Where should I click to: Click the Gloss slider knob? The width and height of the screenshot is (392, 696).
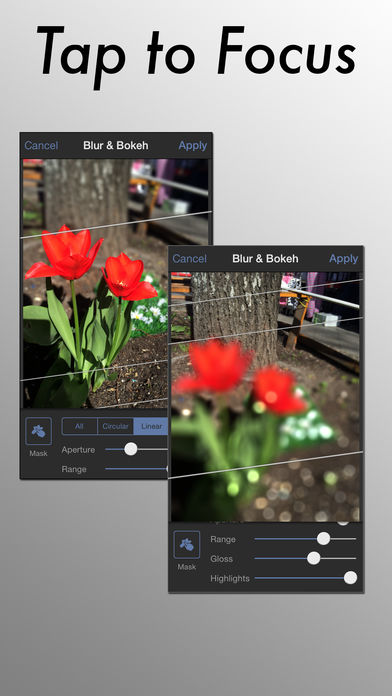coord(314,558)
